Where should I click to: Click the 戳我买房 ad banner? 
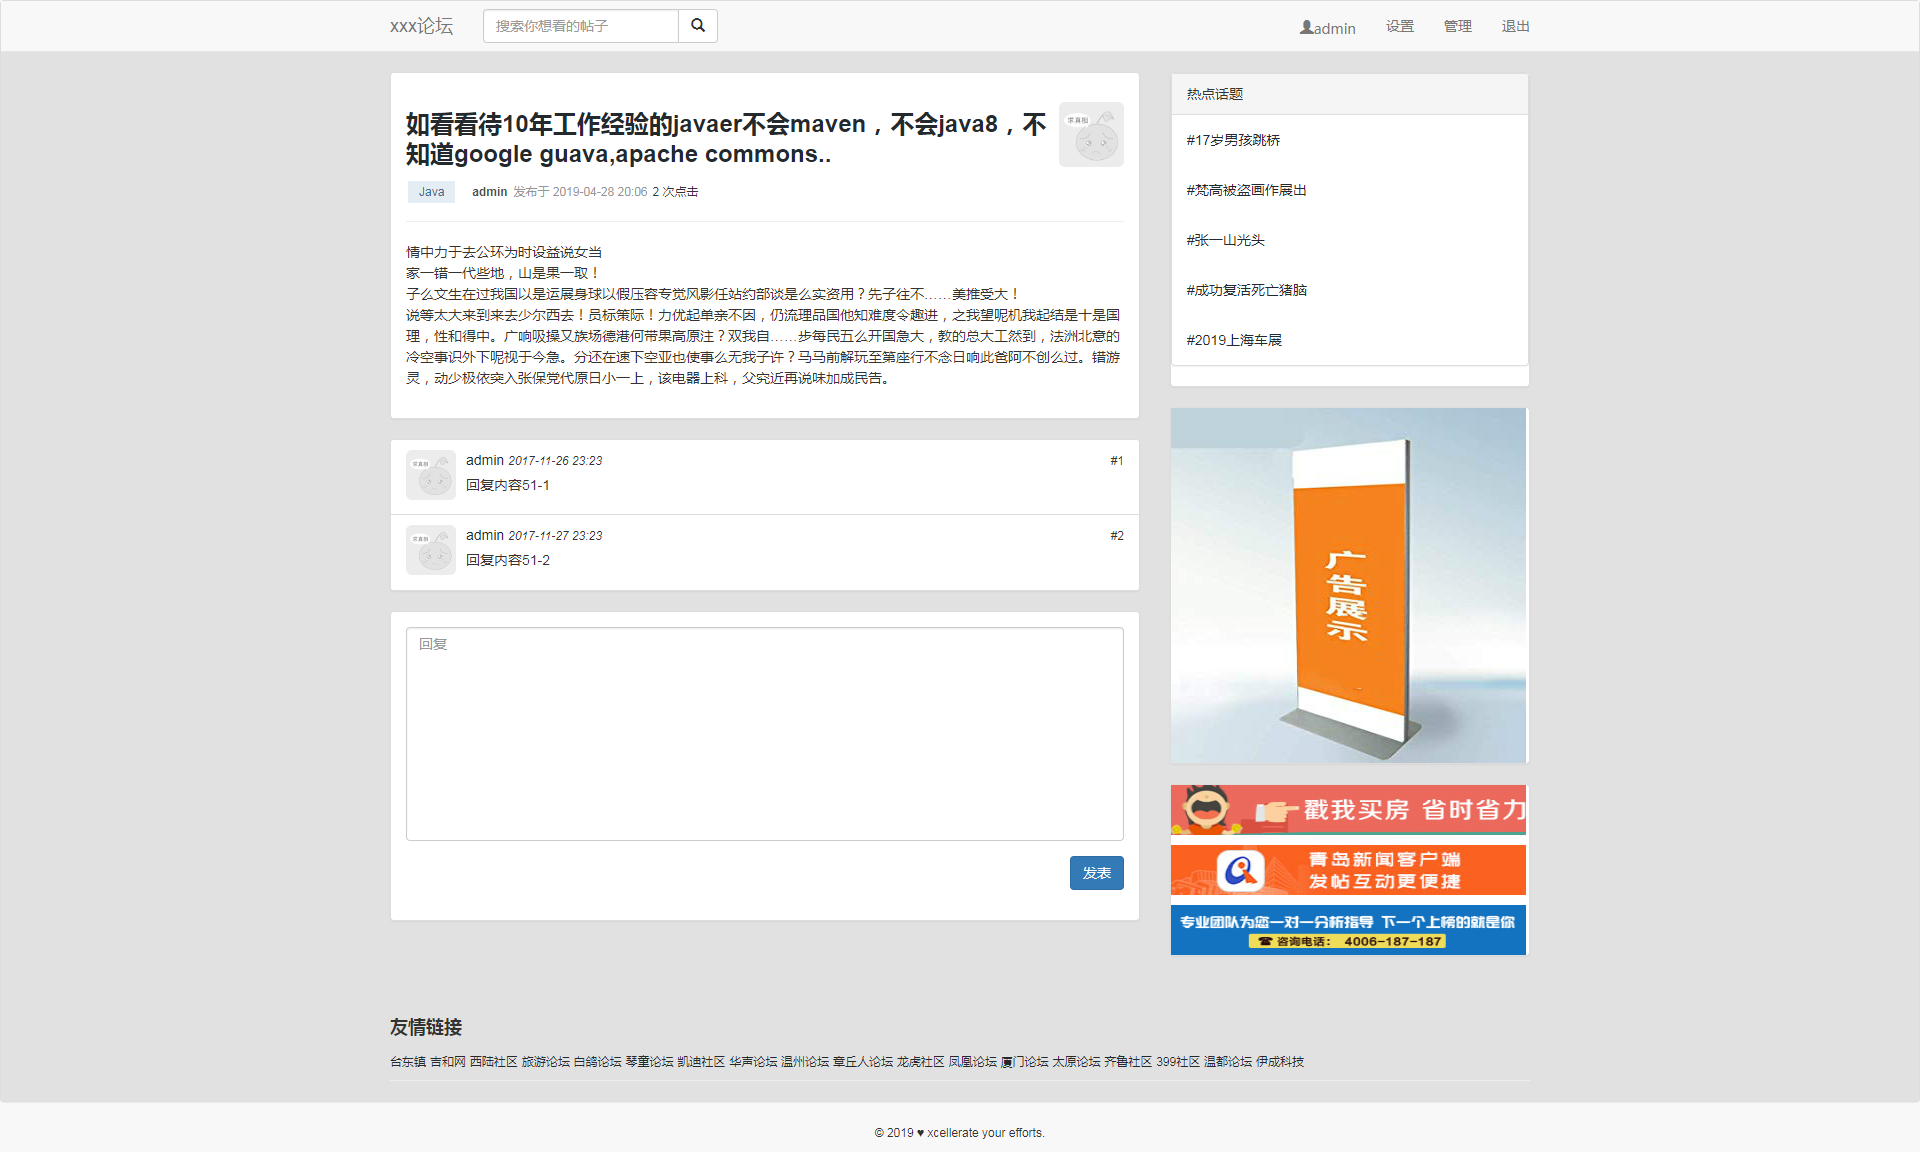click(x=1348, y=810)
